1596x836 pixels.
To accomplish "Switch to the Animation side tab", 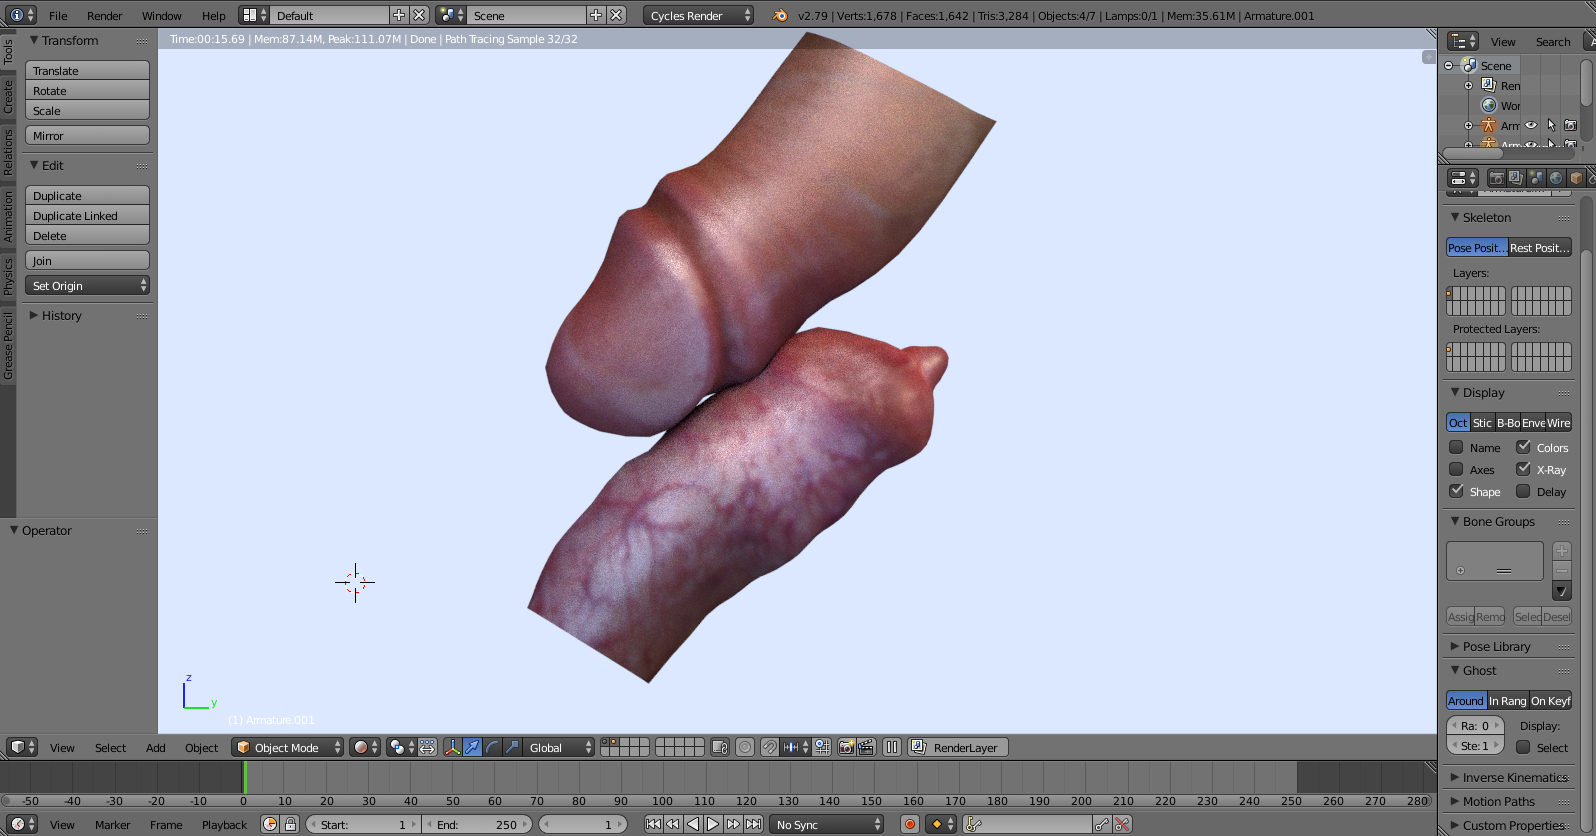I will (8, 217).
